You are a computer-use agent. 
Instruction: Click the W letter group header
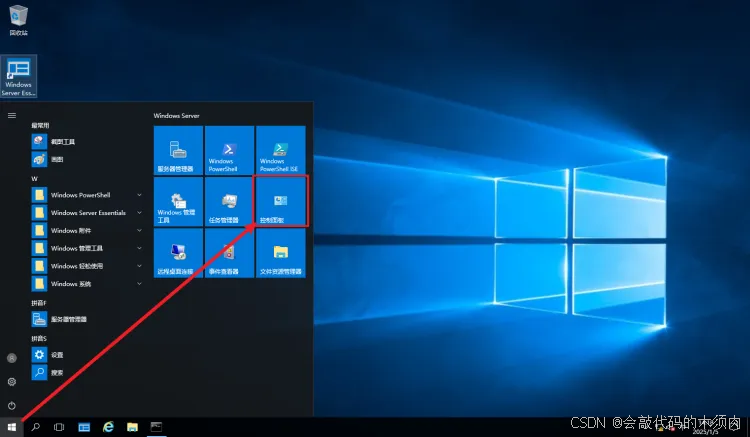[34, 178]
